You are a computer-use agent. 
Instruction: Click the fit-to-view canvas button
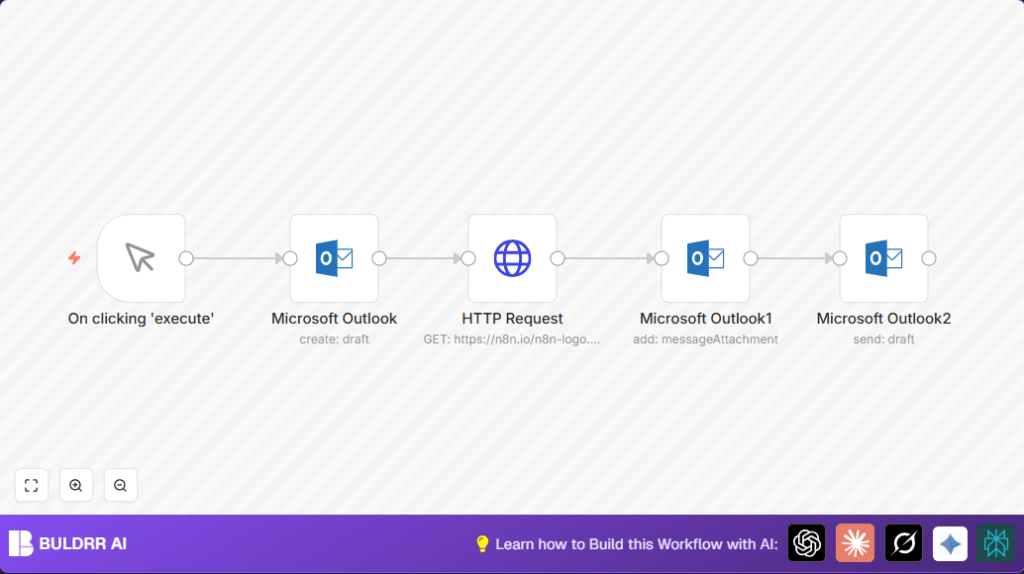pos(31,485)
